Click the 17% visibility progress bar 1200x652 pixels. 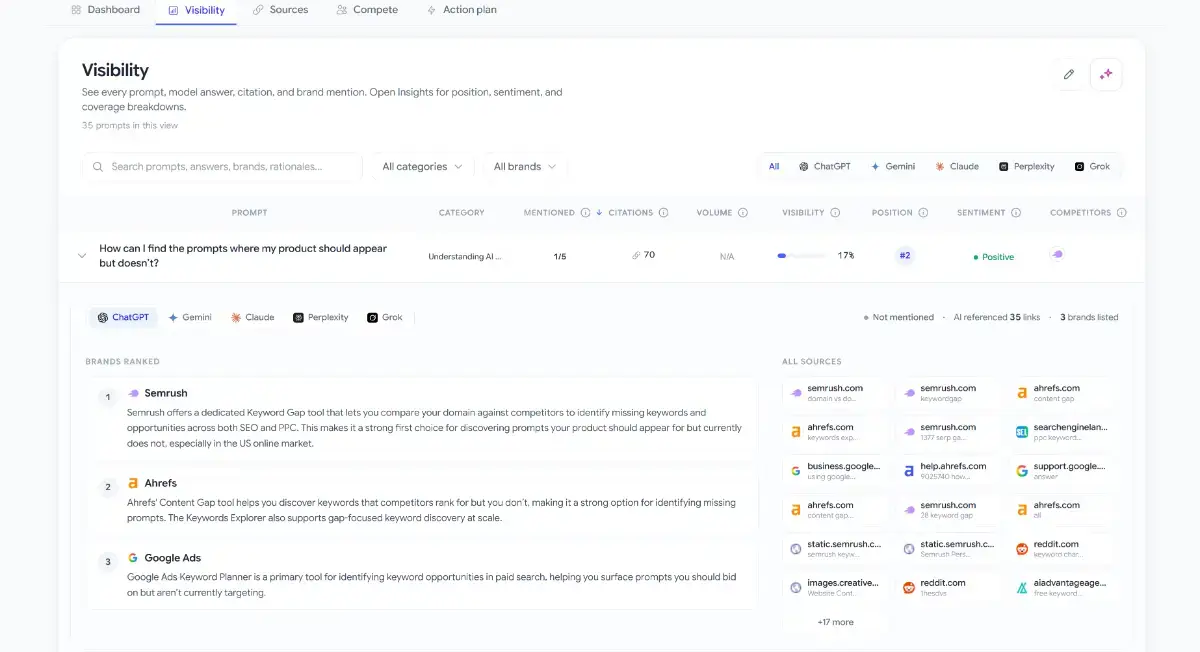tap(801, 256)
